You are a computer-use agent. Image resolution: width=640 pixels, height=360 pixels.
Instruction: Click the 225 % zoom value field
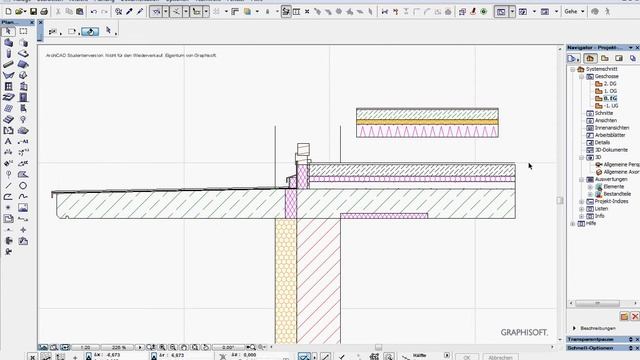(x=119, y=347)
